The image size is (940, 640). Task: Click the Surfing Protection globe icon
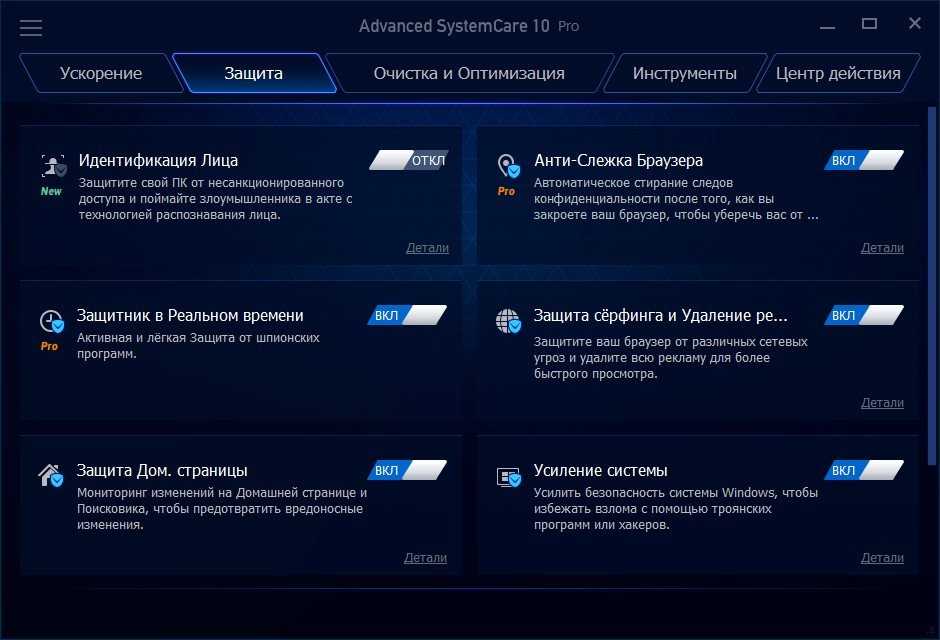point(508,321)
